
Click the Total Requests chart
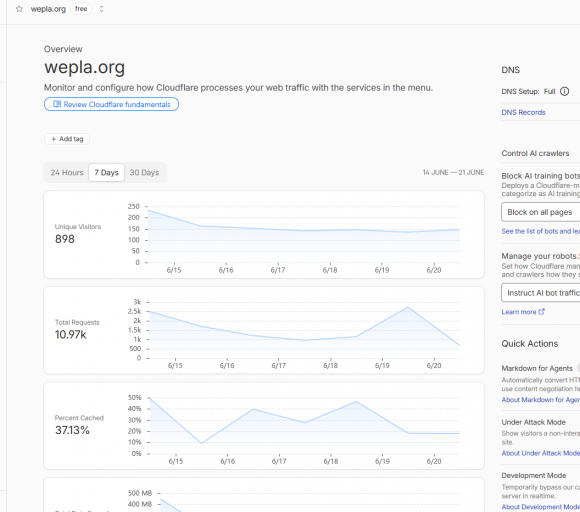point(303,330)
